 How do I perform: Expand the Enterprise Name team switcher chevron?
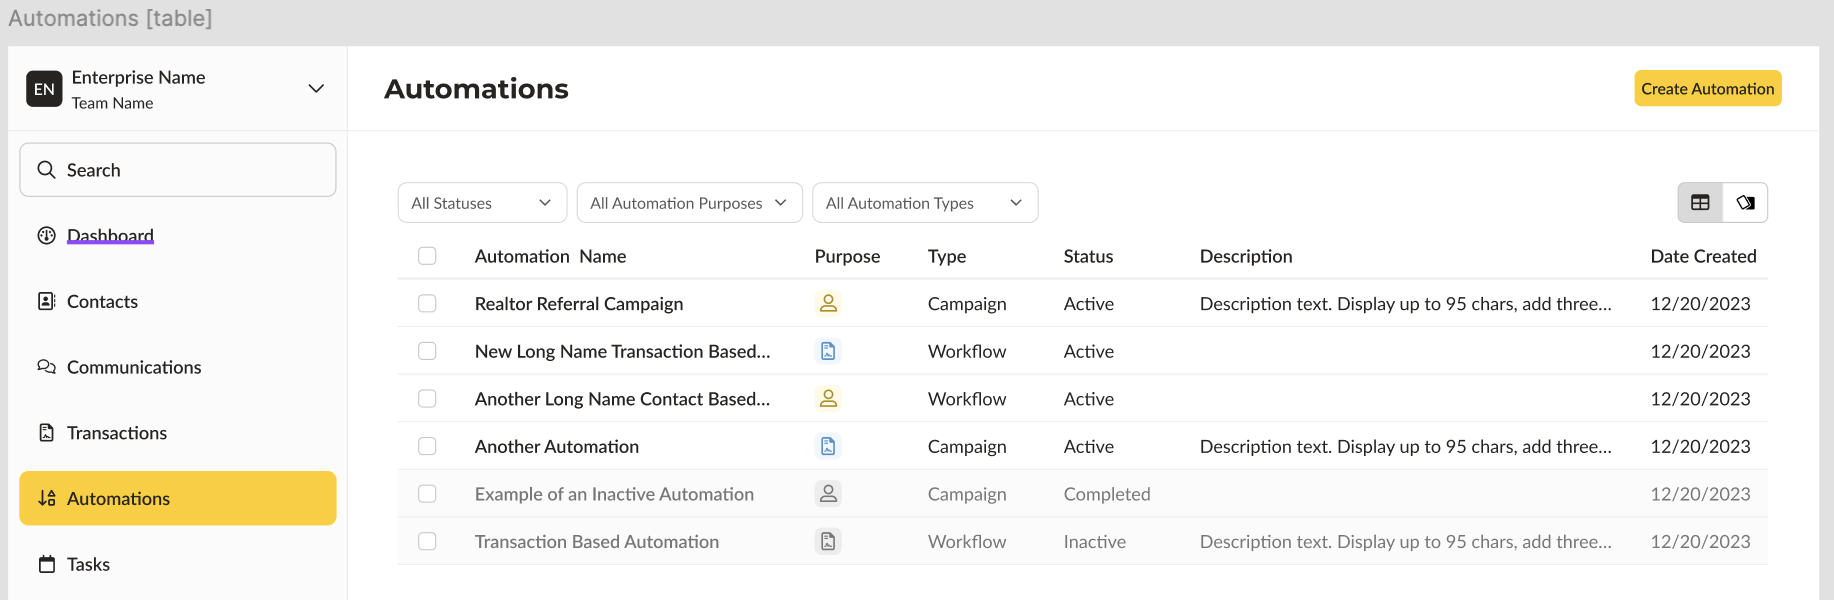click(x=316, y=89)
